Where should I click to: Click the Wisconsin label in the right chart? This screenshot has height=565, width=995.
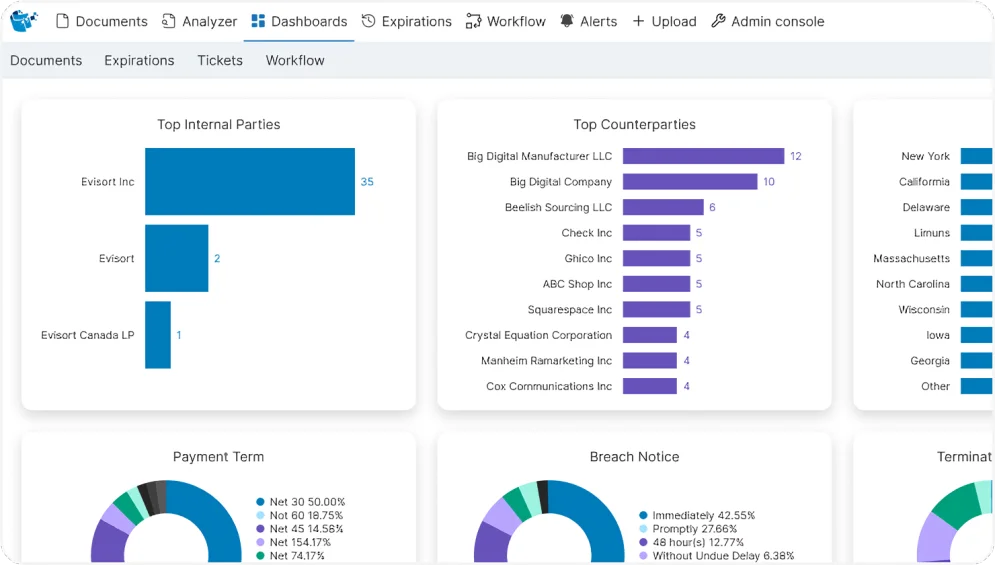click(x=924, y=309)
